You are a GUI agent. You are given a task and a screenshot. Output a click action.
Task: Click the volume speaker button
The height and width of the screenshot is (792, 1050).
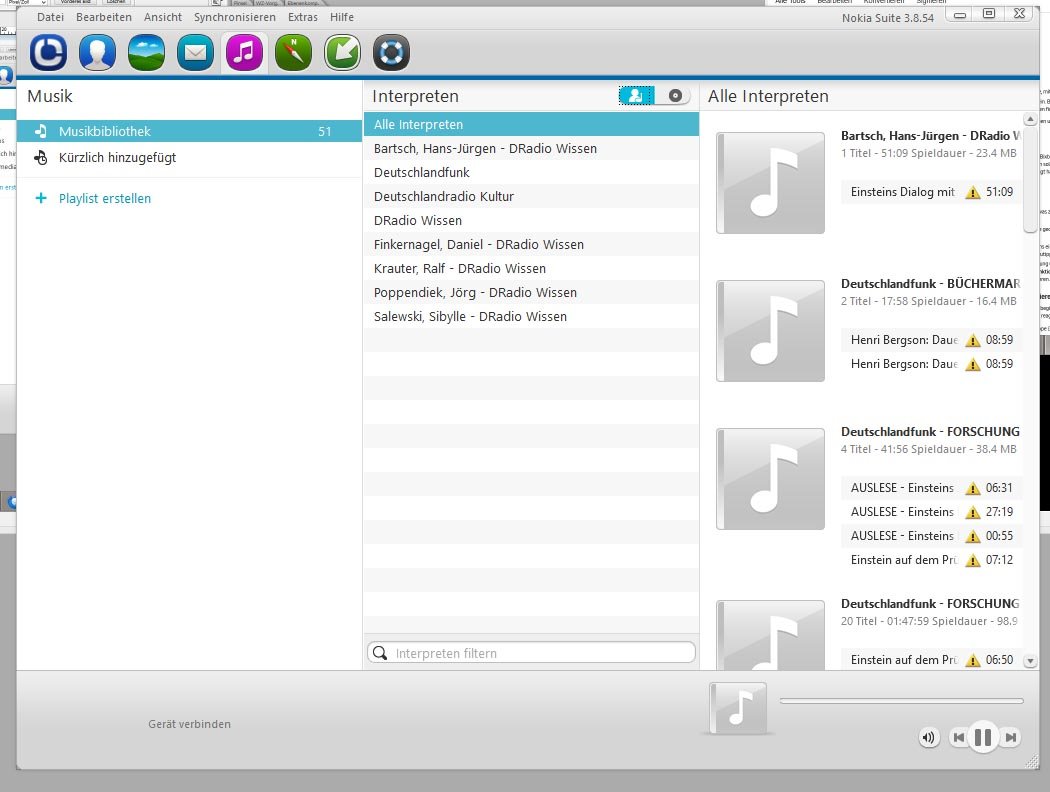(x=929, y=738)
